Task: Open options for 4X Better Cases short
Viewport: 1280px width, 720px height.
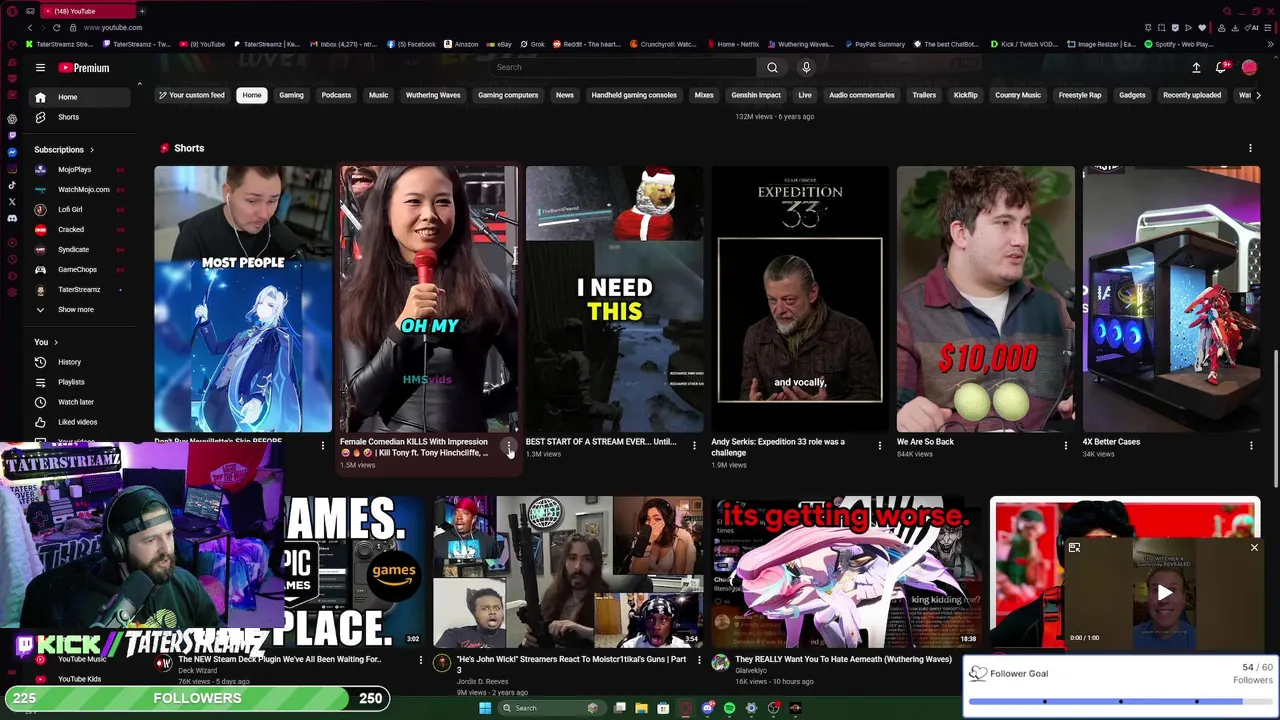Action: (x=1251, y=445)
